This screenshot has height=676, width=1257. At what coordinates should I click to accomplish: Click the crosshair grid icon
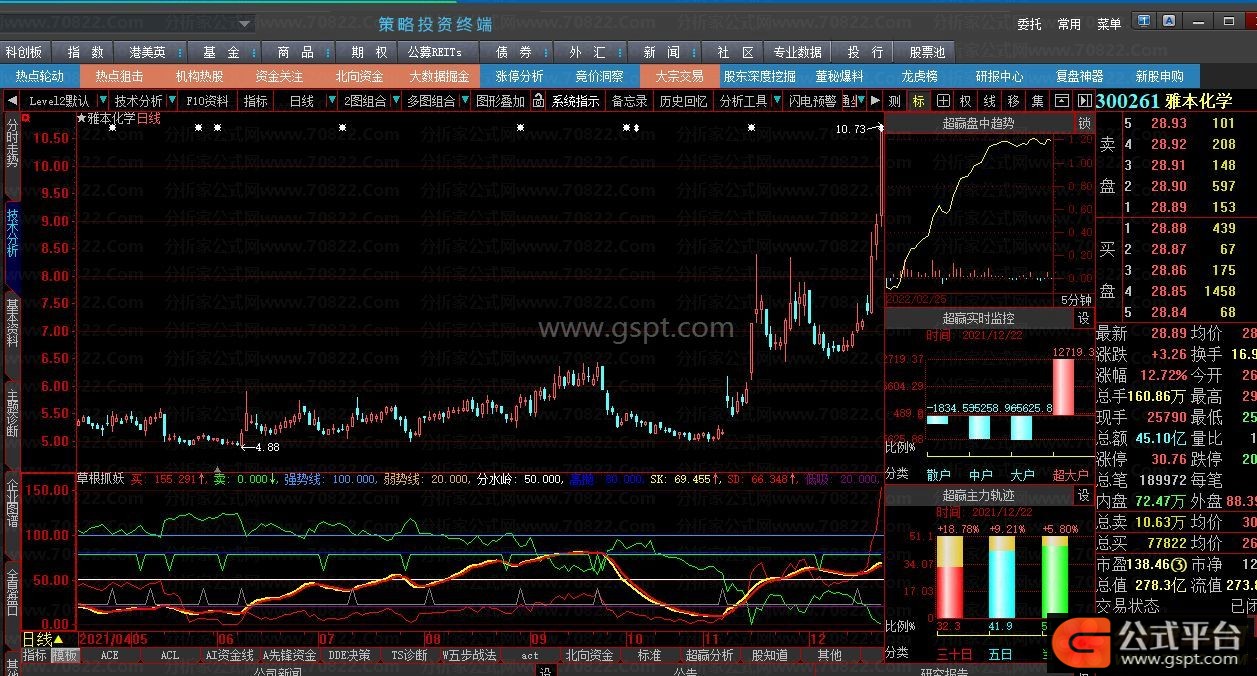point(942,101)
